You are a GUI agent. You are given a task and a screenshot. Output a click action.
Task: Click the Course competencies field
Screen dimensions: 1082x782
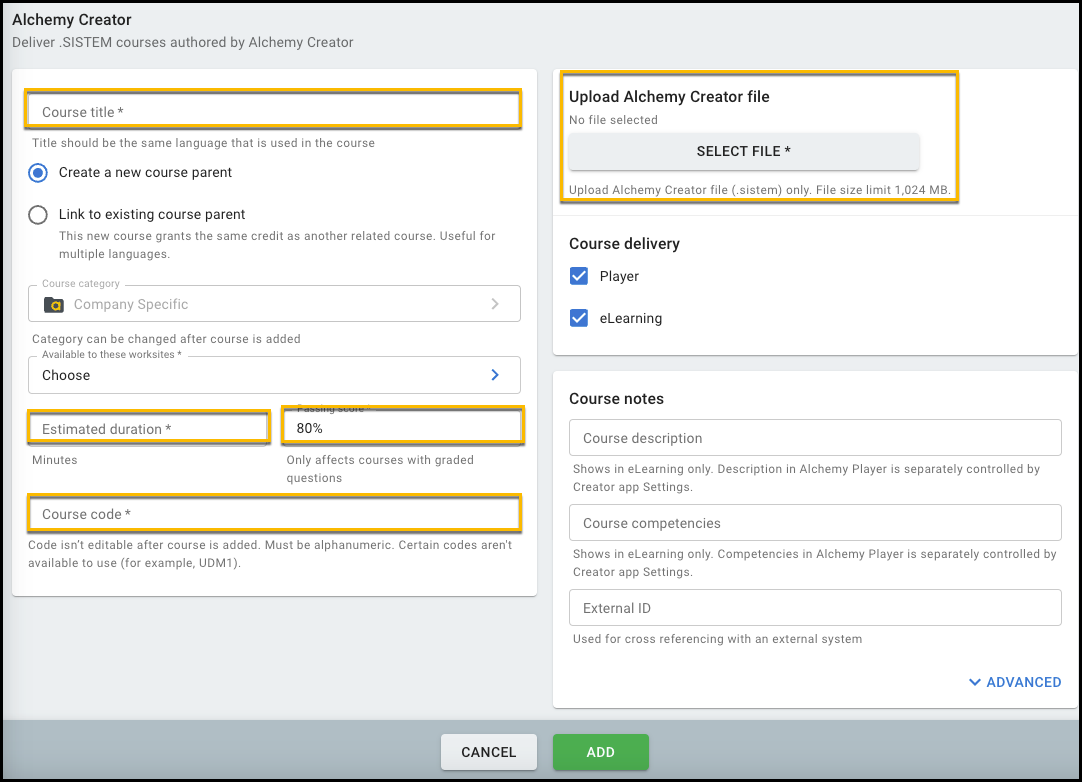[x=815, y=522]
